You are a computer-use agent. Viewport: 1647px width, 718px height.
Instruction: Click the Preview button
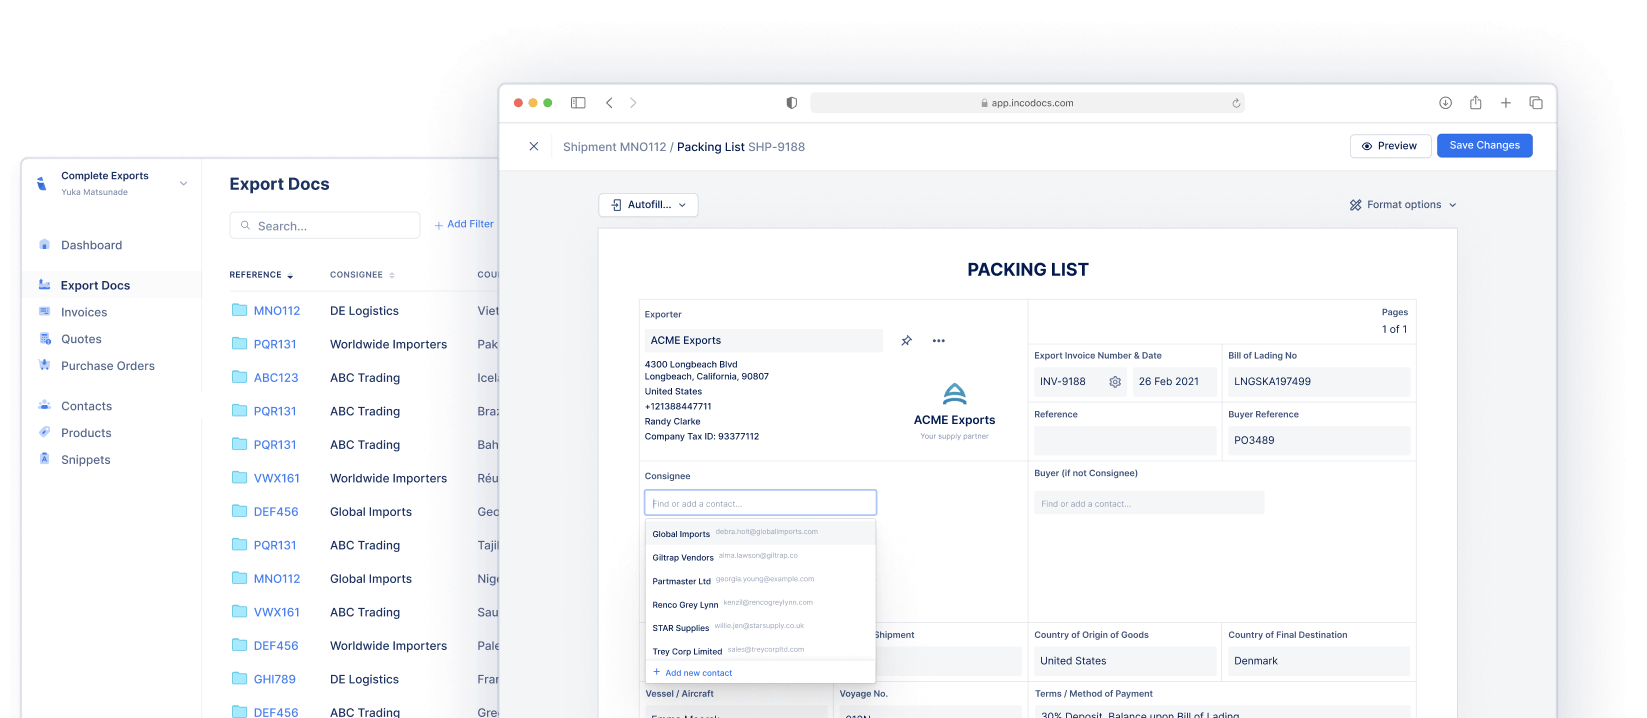(1390, 146)
